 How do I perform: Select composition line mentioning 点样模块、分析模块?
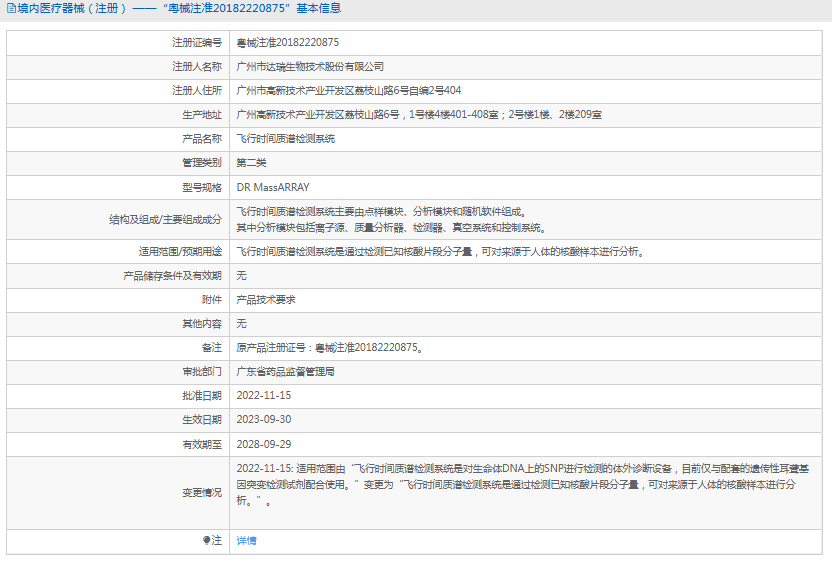click(x=382, y=212)
